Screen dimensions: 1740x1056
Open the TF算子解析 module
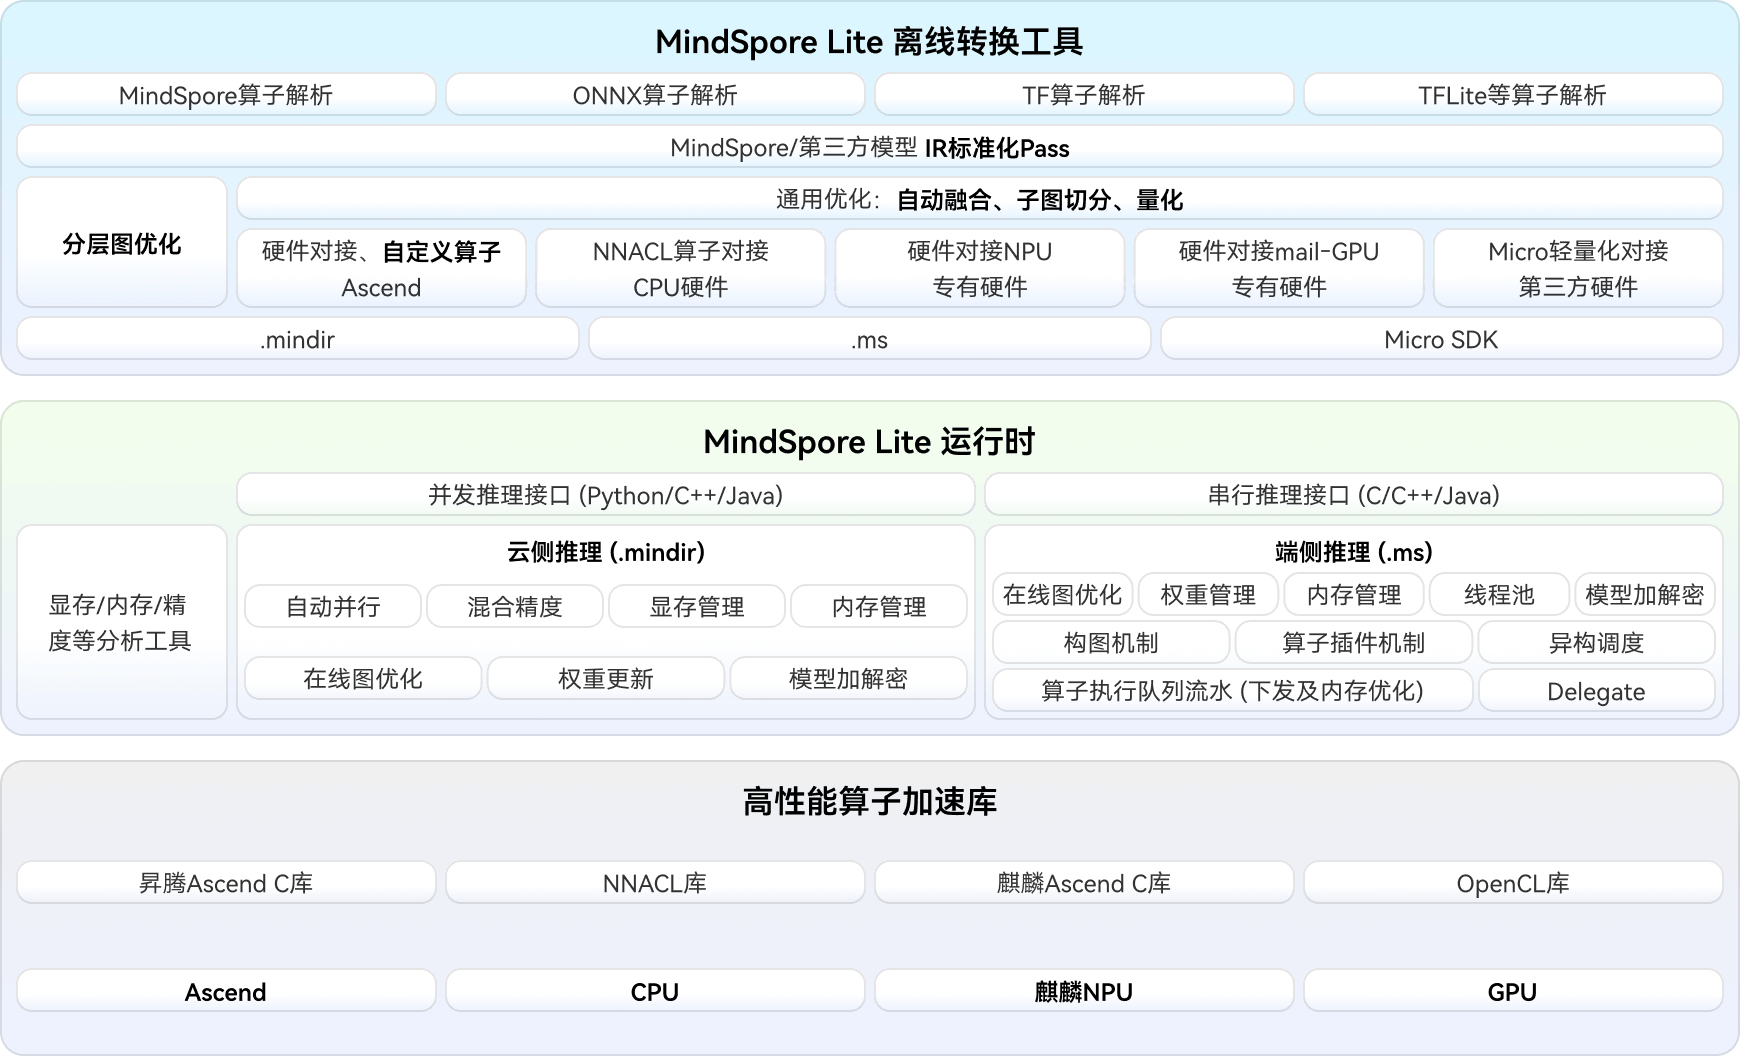(x=1084, y=94)
